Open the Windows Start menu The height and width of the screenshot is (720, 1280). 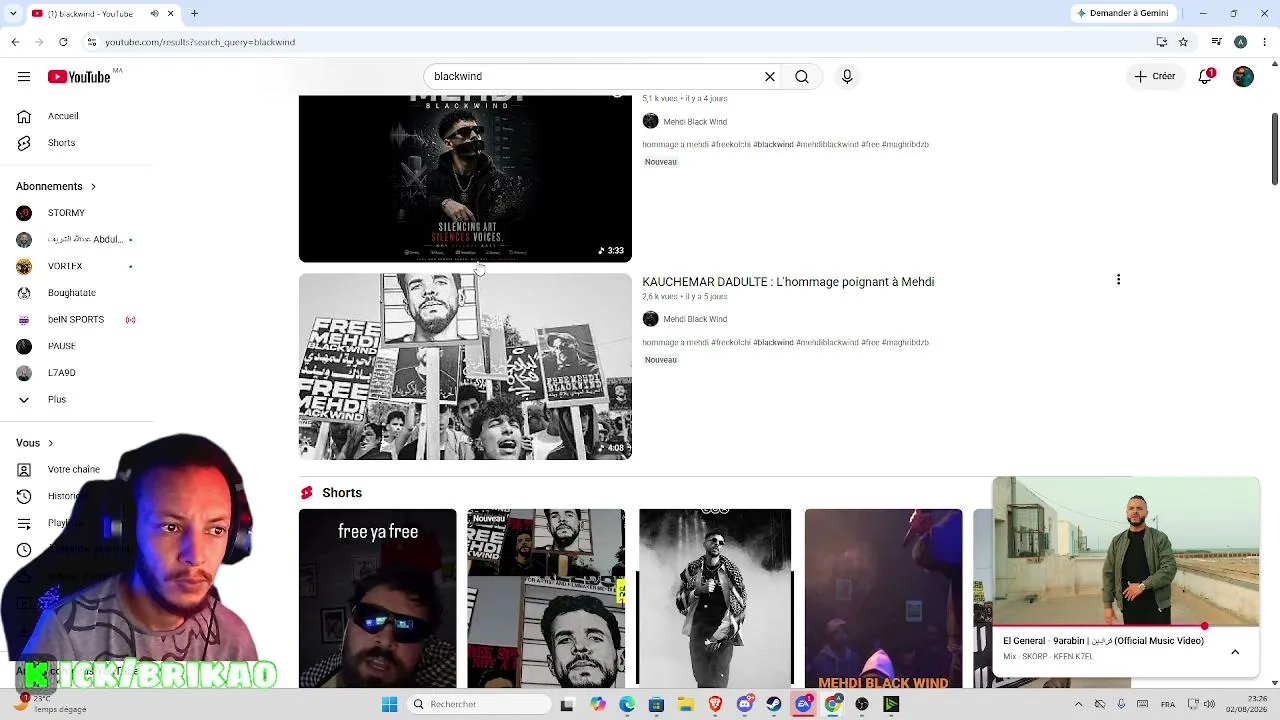click(x=390, y=704)
